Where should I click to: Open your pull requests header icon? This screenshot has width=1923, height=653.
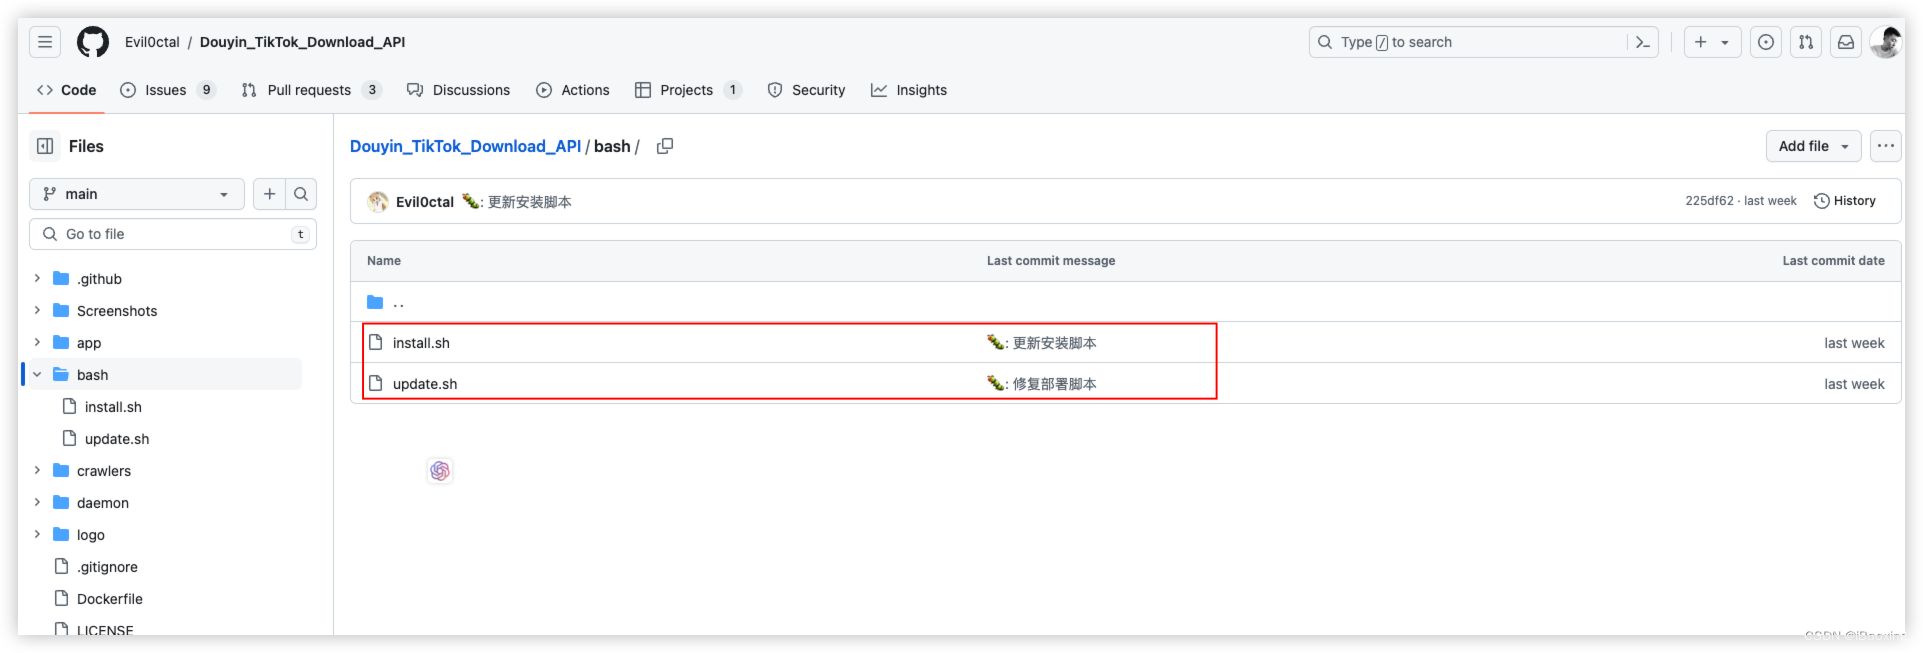tap(1806, 42)
